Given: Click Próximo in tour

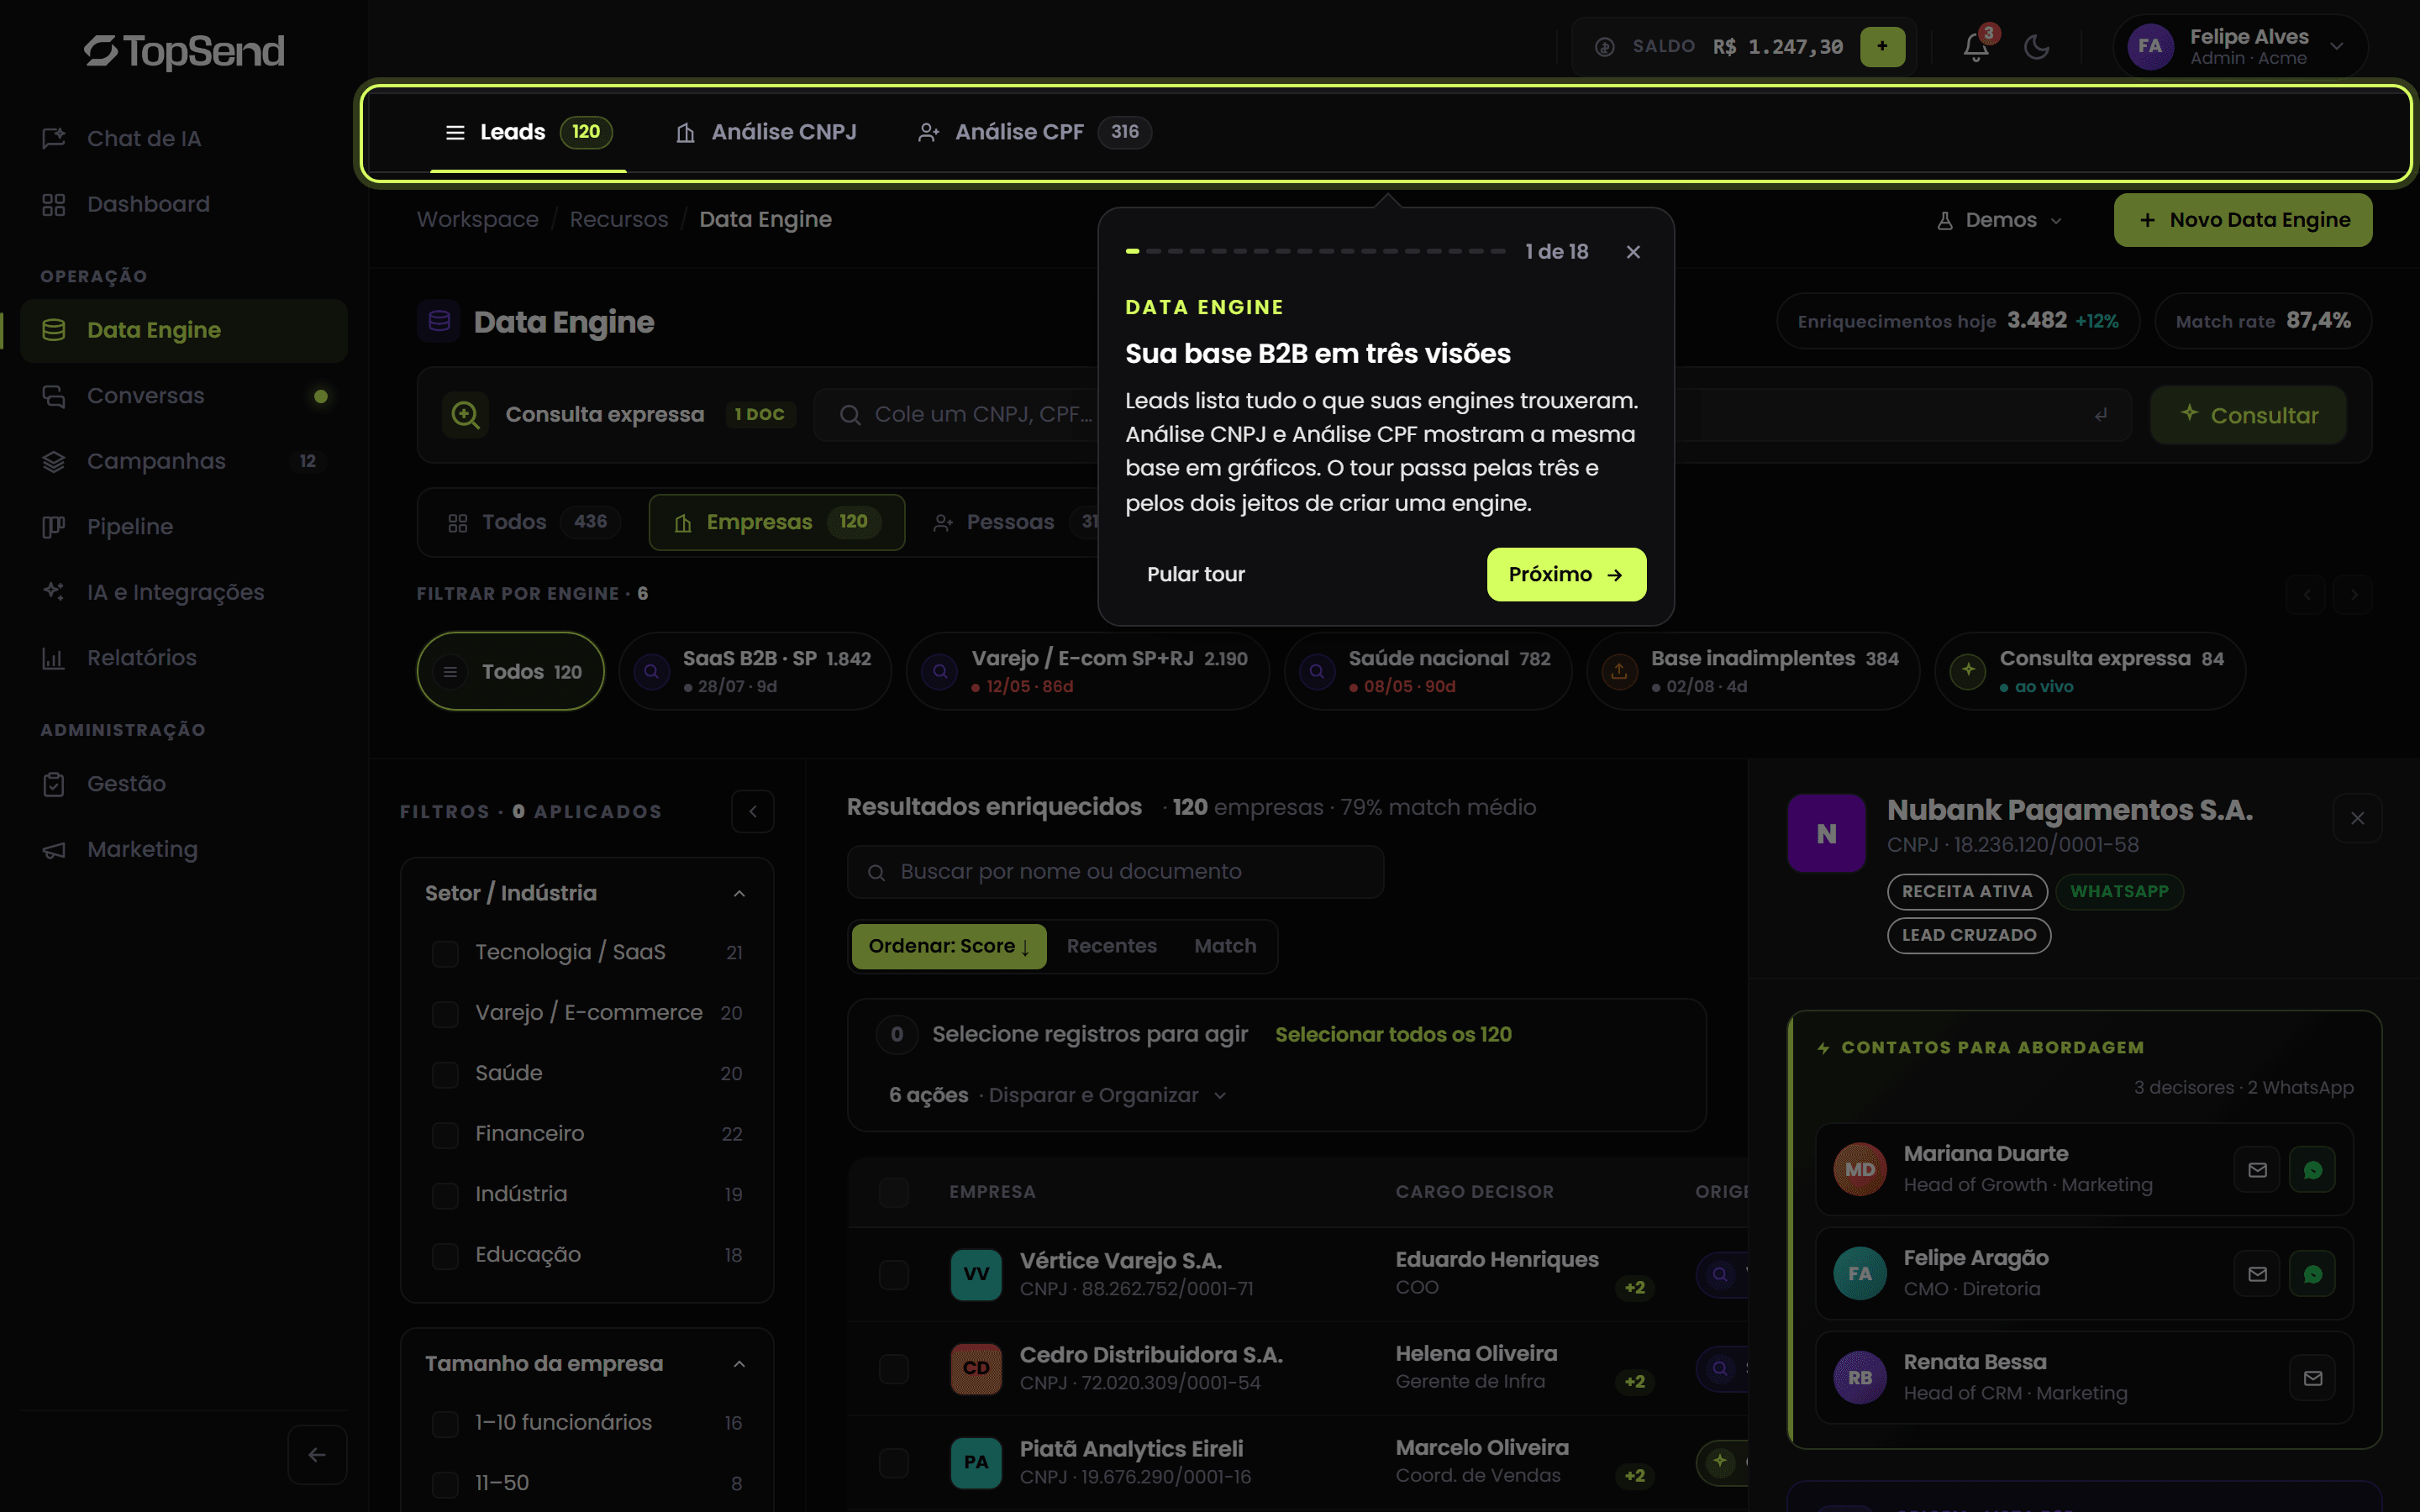Looking at the screenshot, I should (x=1566, y=575).
